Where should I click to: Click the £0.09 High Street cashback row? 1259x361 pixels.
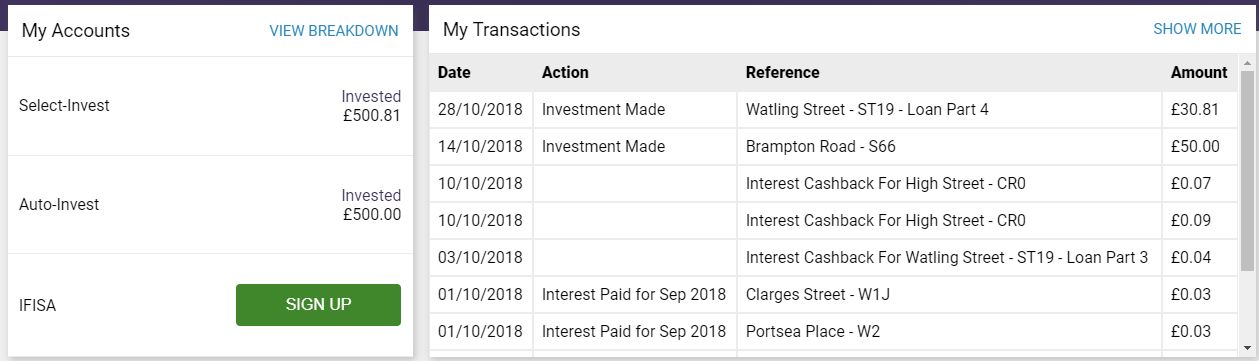coord(834,221)
